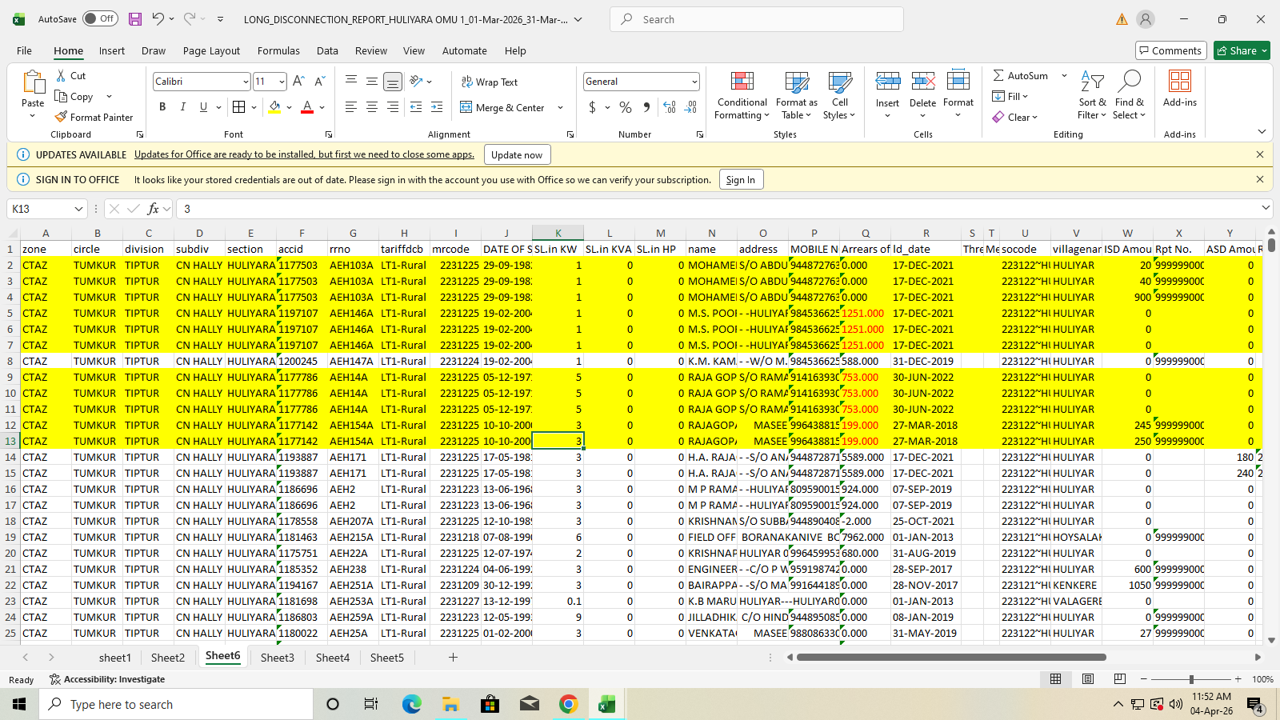Screen dimensions: 1280x720
Task: Toggle the AutoSave switch
Action: (99, 19)
